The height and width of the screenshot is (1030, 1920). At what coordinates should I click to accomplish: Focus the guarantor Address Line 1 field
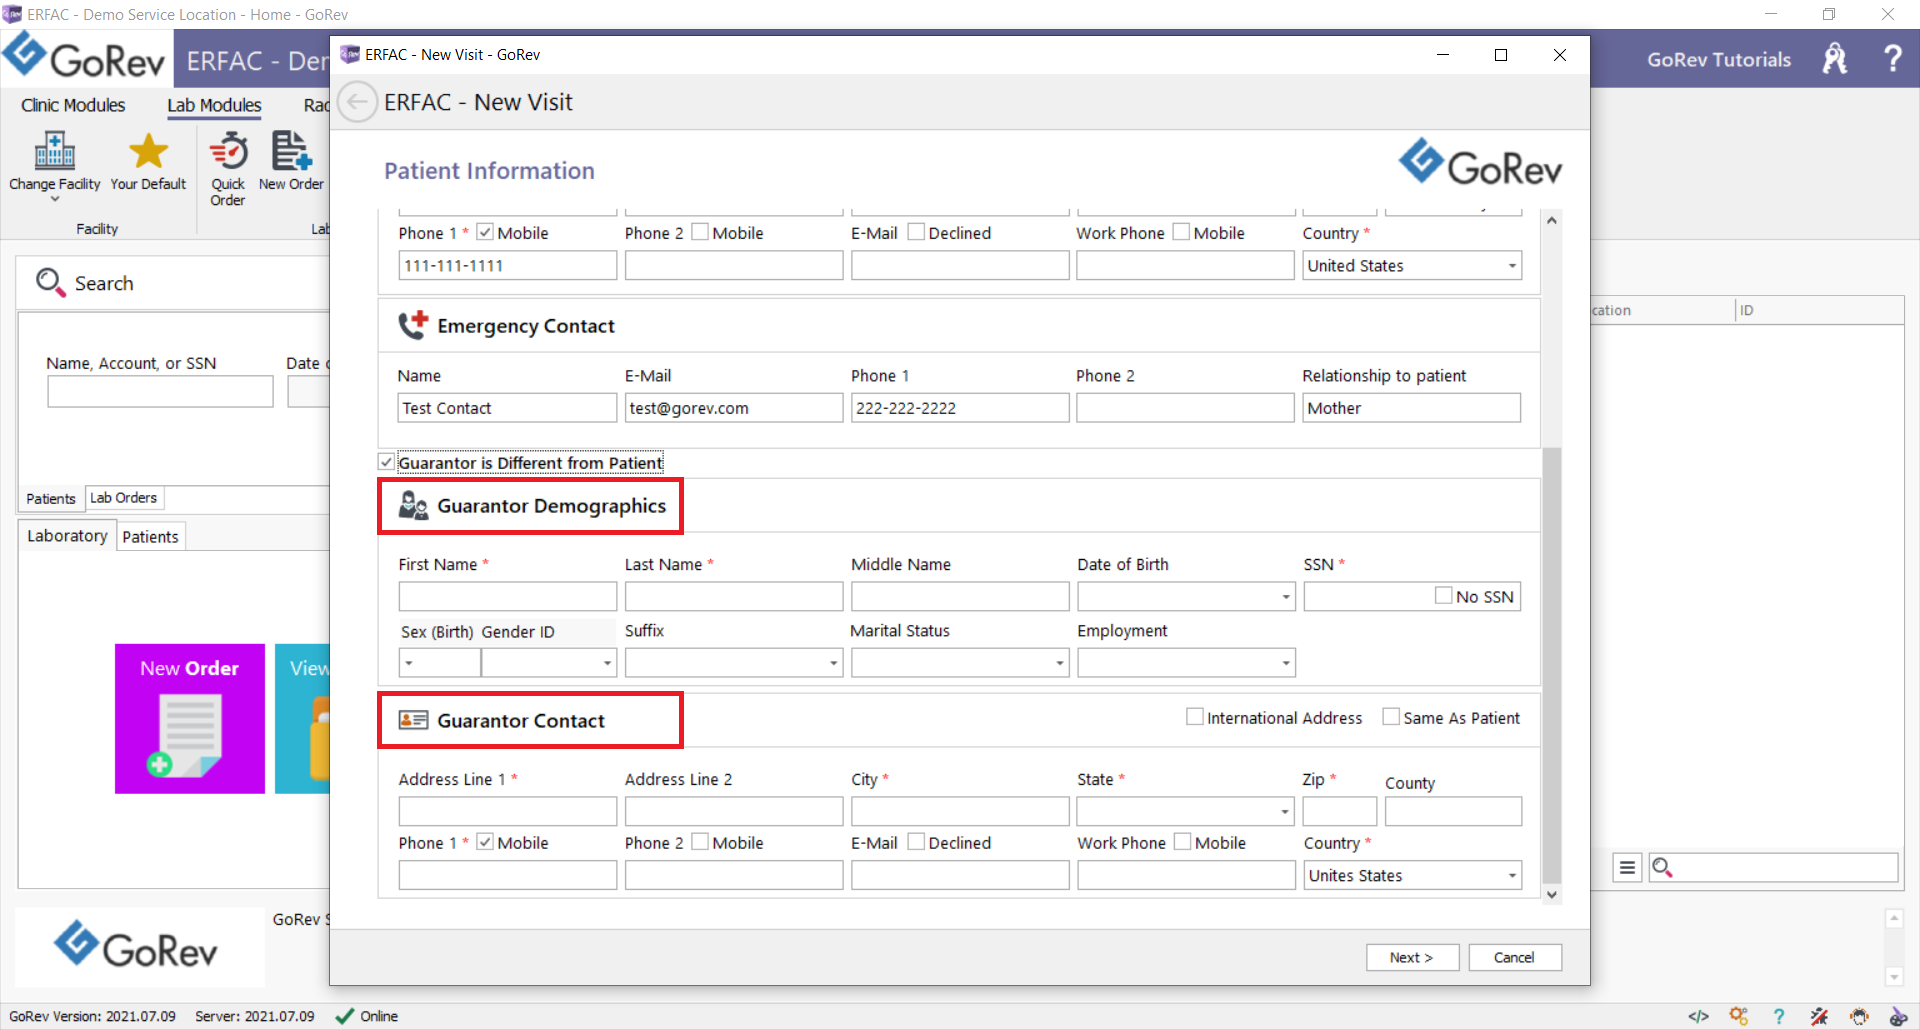(x=507, y=811)
